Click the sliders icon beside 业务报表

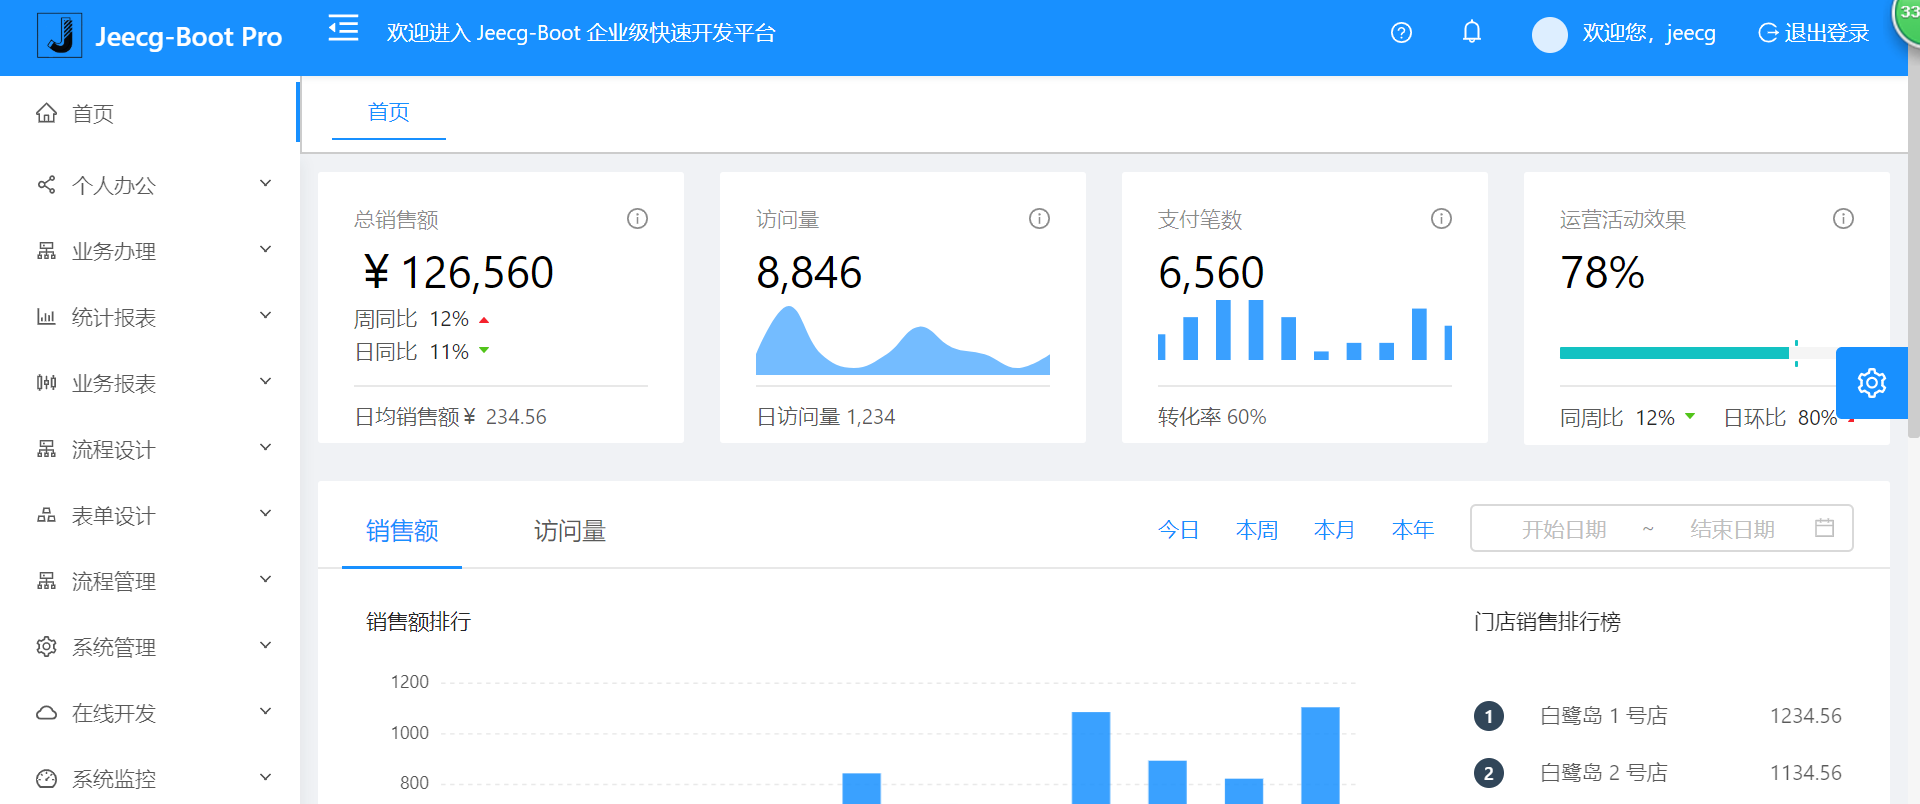click(46, 383)
